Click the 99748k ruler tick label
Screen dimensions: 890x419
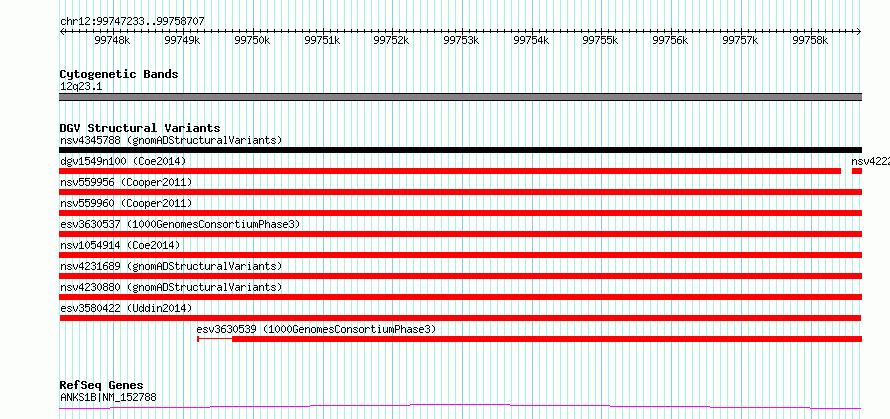coord(112,40)
